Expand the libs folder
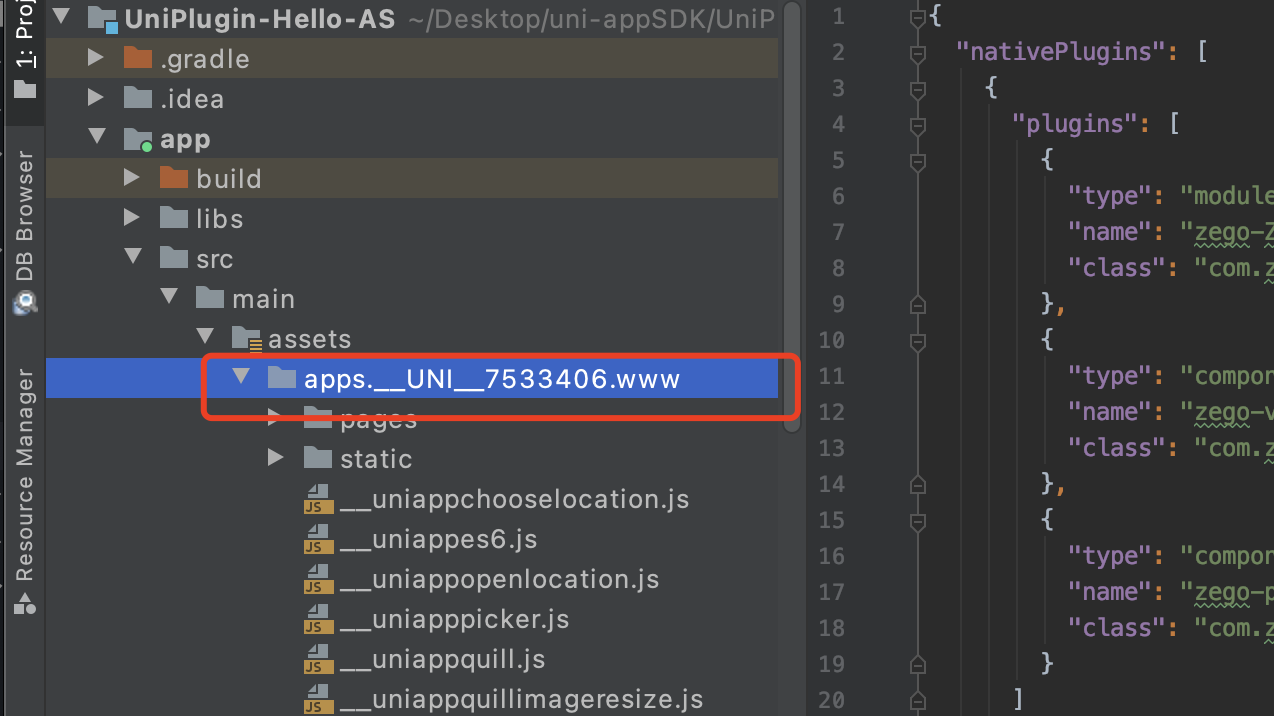This screenshot has width=1274, height=716. pos(131,218)
